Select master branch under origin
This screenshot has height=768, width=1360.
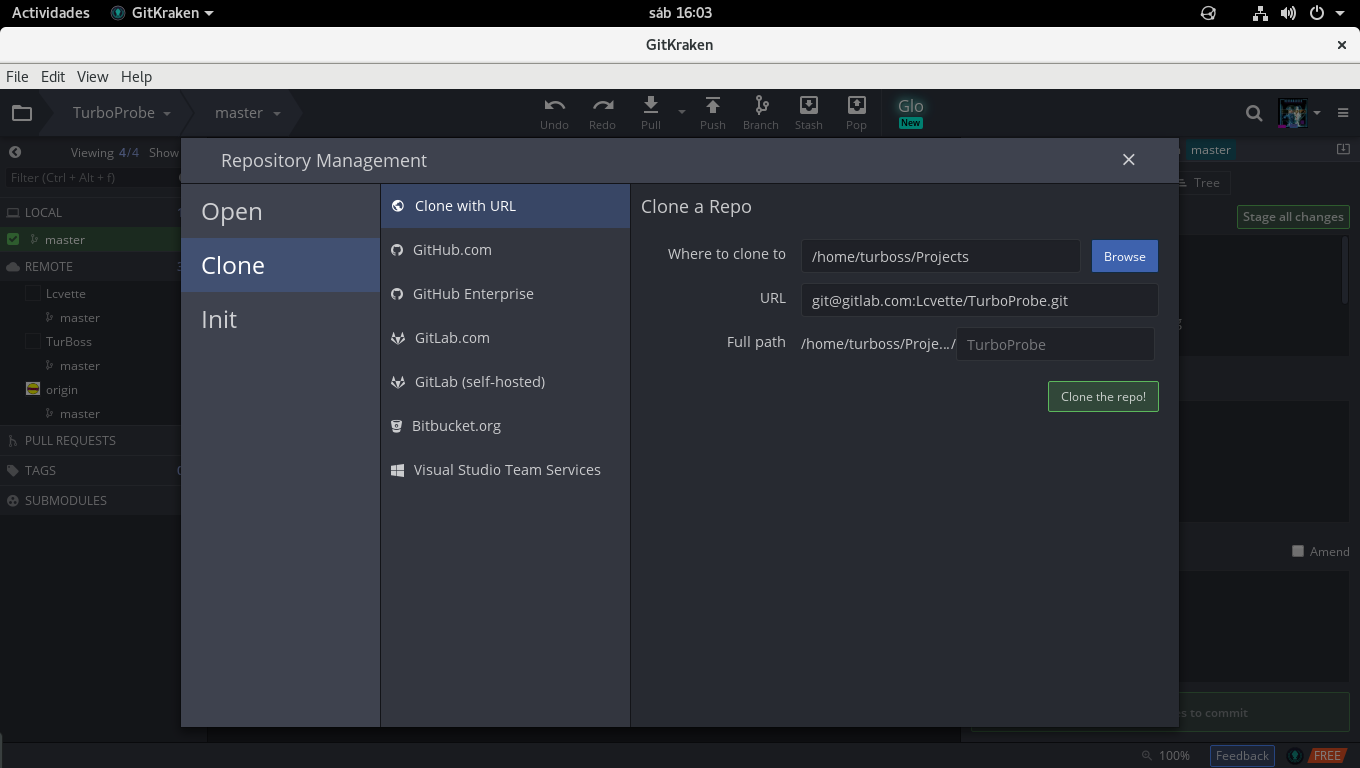point(80,413)
